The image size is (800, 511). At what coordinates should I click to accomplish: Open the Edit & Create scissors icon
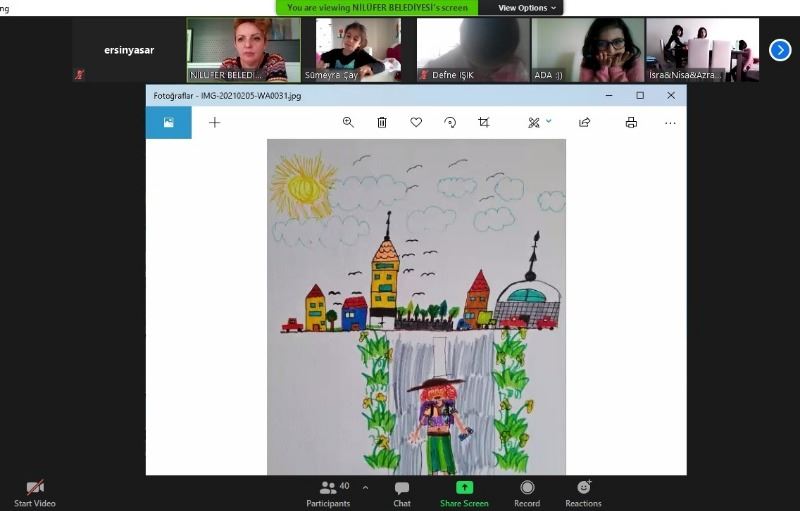[x=534, y=122]
